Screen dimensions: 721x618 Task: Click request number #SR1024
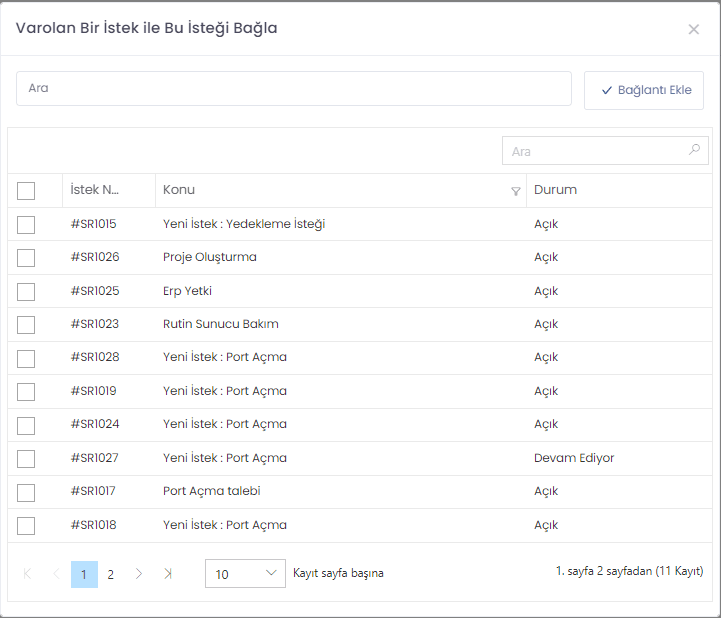[x=95, y=424]
